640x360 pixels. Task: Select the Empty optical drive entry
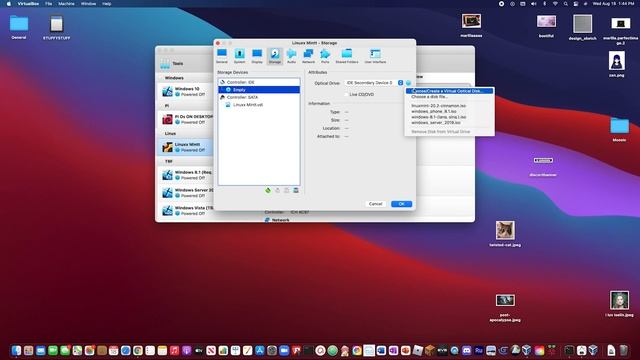[x=259, y=89]
